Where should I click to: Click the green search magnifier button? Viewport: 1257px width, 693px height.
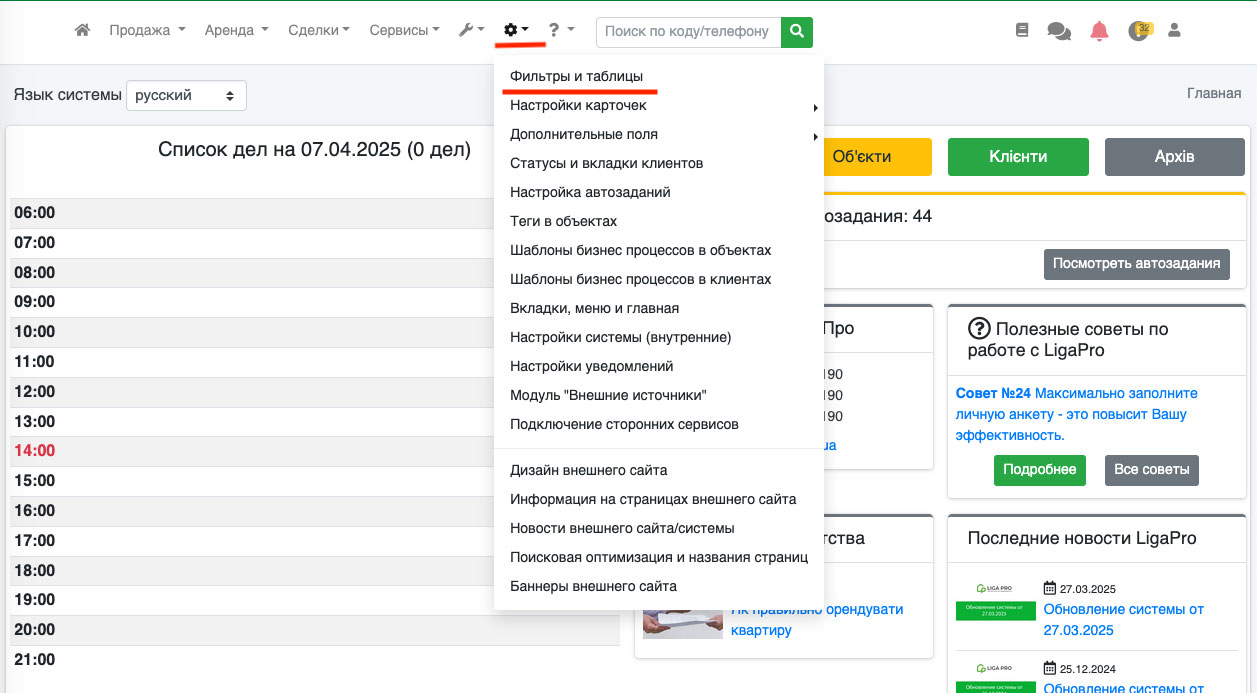796,31
